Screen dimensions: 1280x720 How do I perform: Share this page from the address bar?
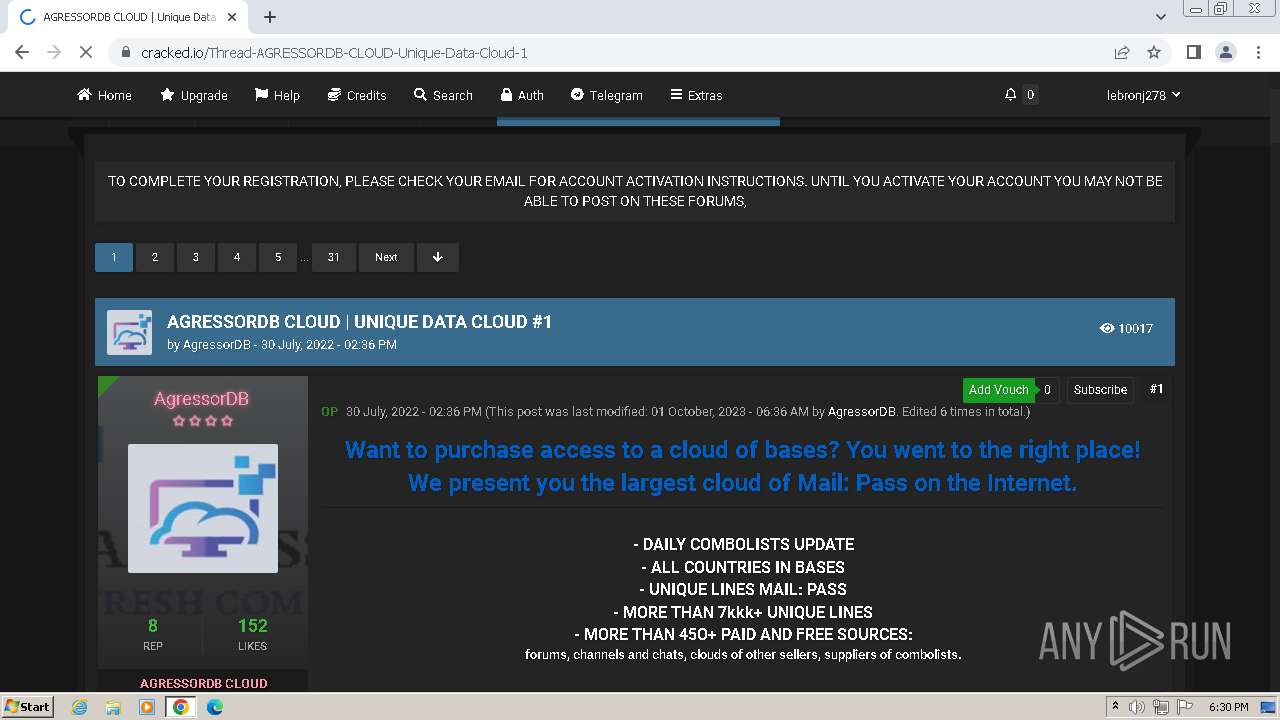point(1122,52)
